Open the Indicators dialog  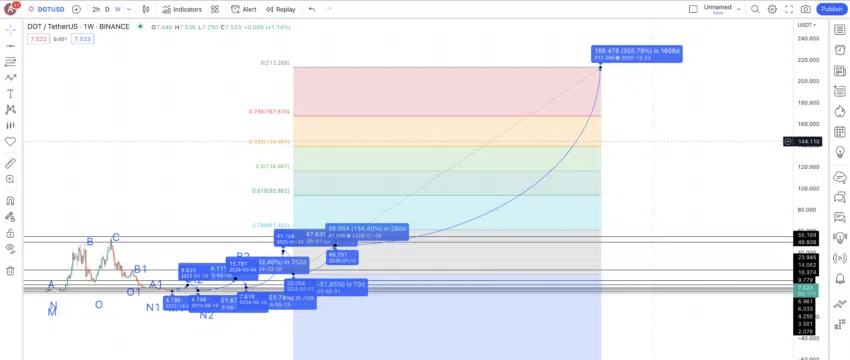click(182, 9)
